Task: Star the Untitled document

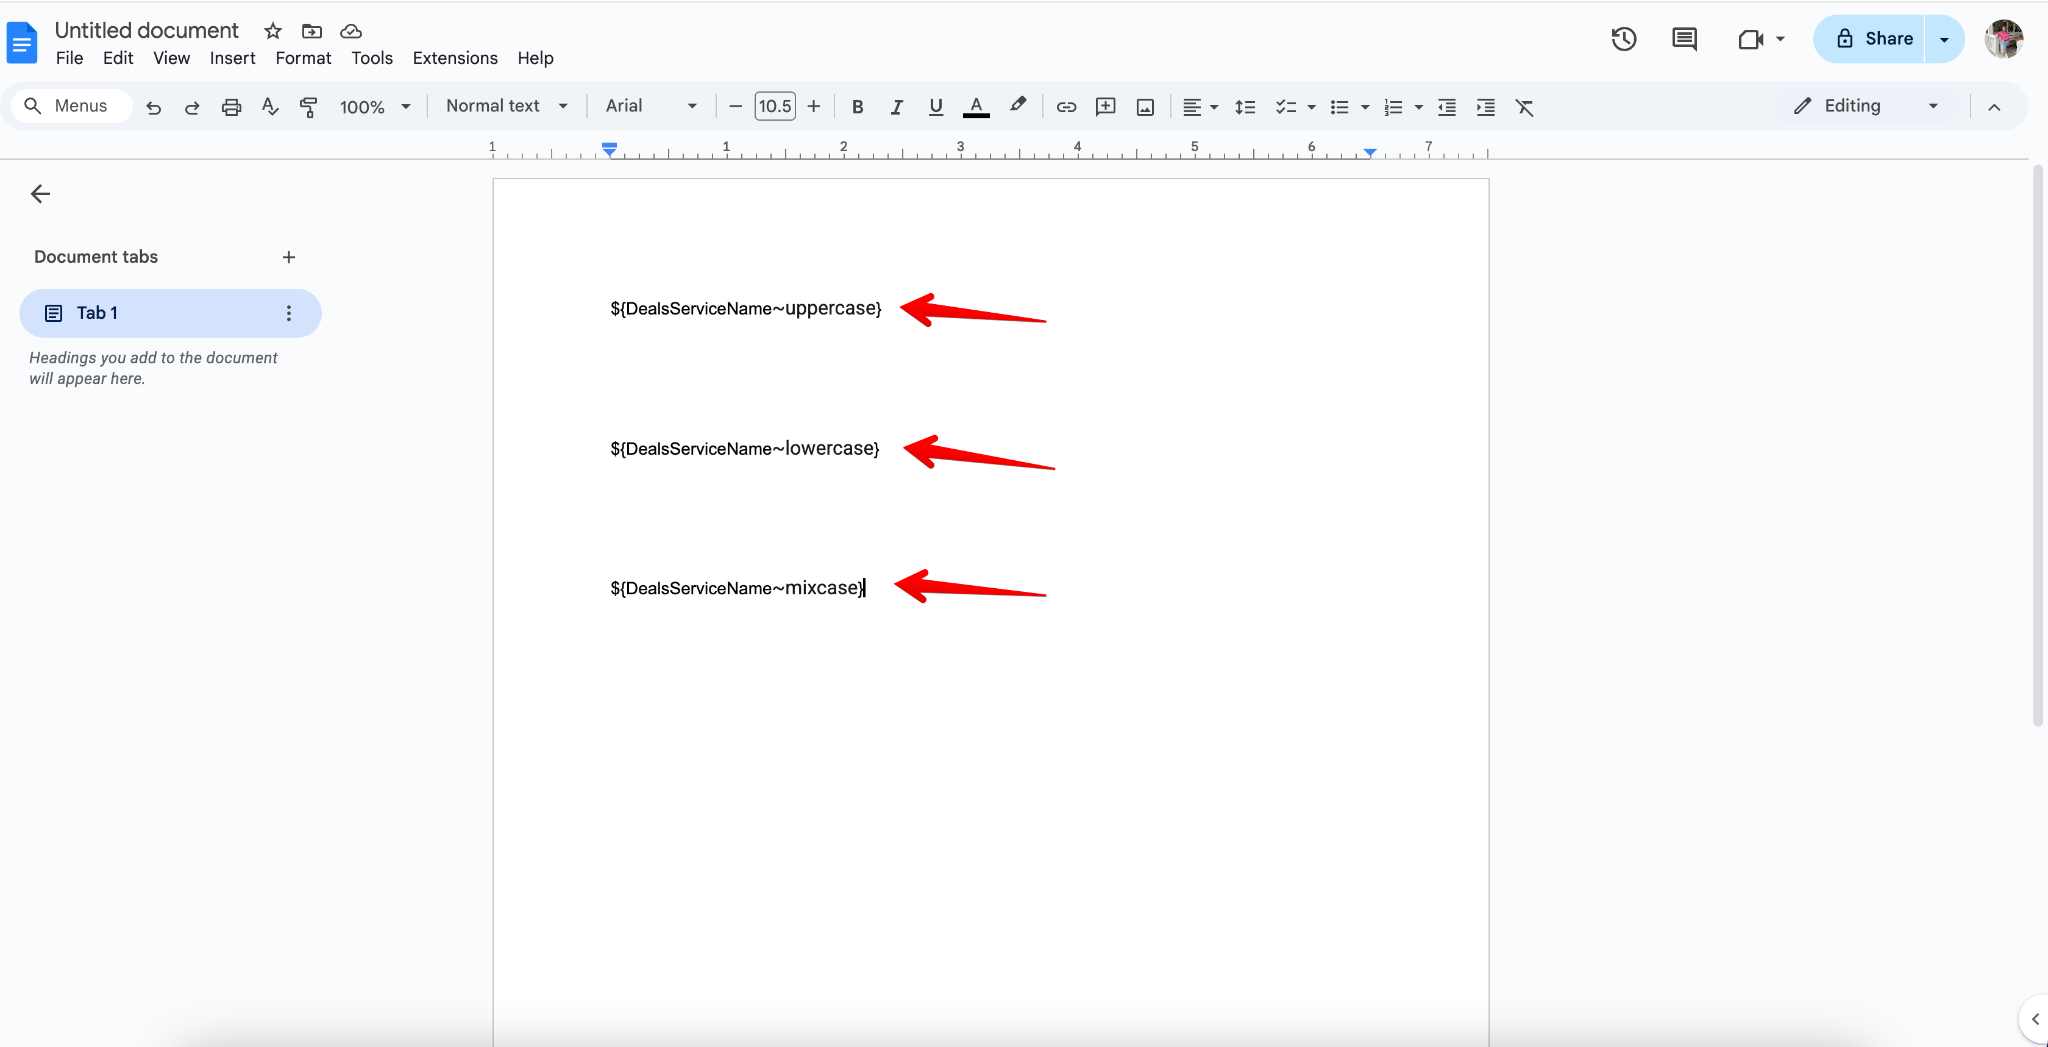Action: point(273,31)
